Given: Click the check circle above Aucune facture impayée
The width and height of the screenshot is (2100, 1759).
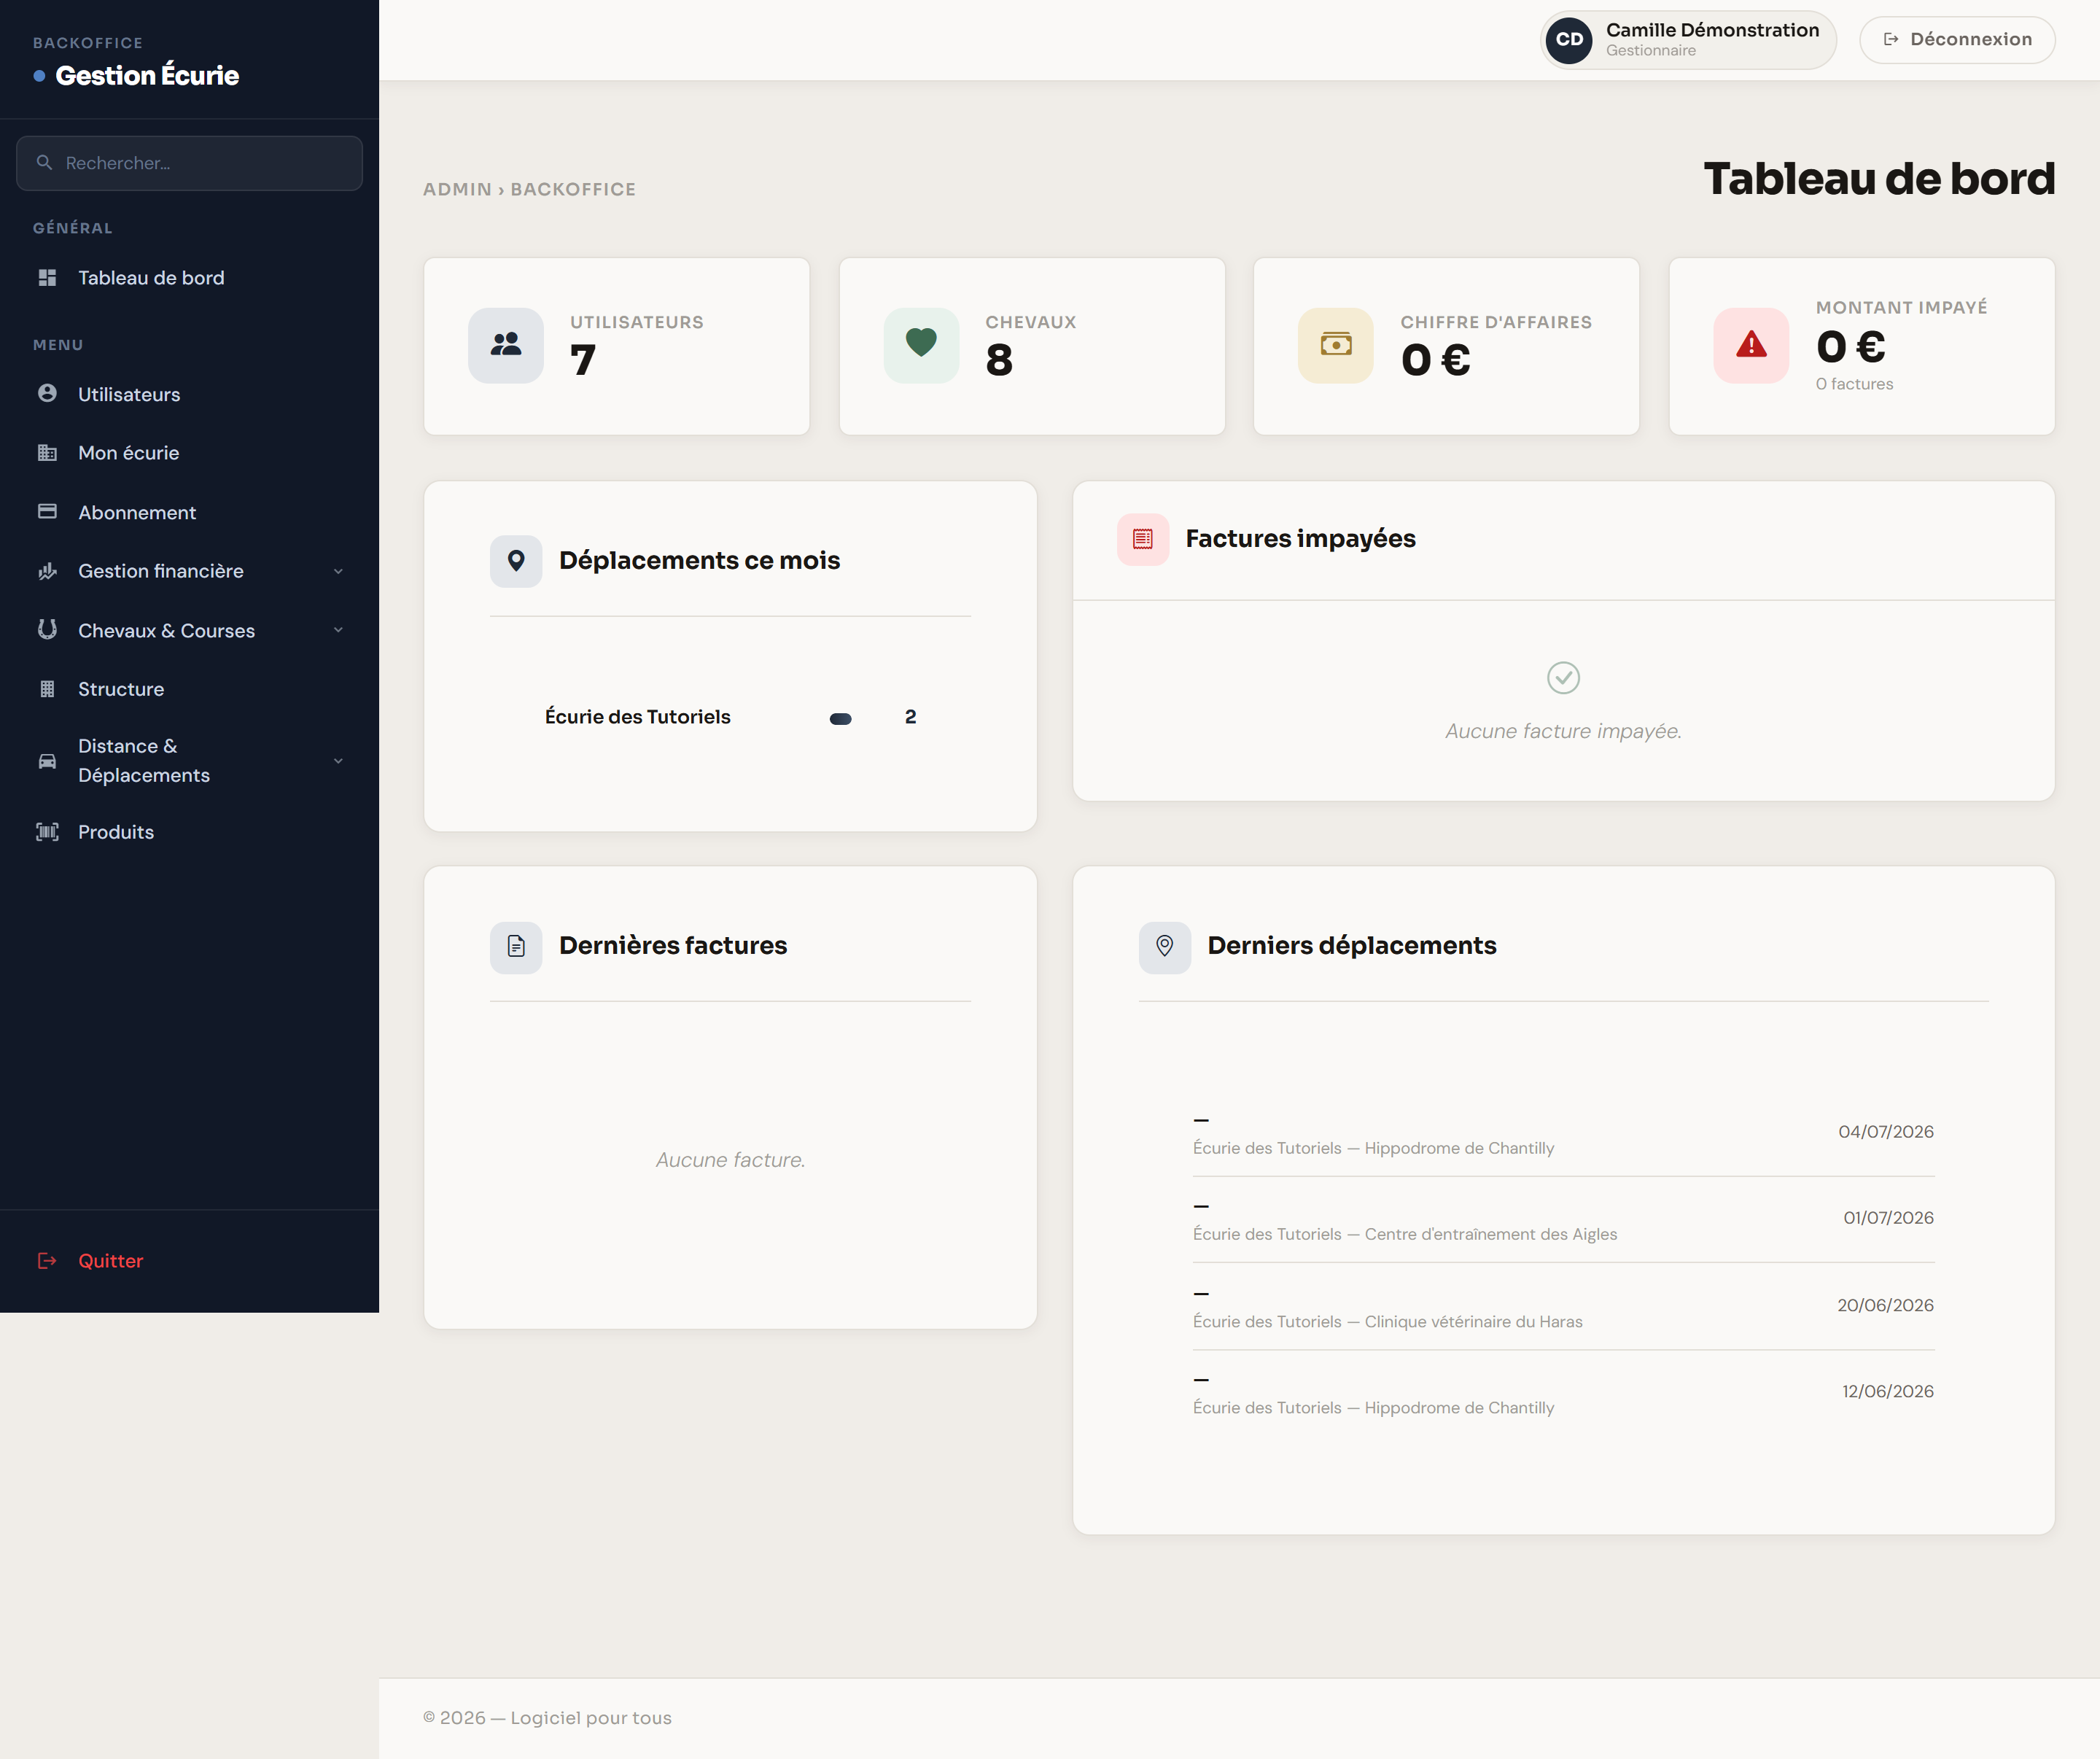Looking at the screenshot, I should [1563, 678].
